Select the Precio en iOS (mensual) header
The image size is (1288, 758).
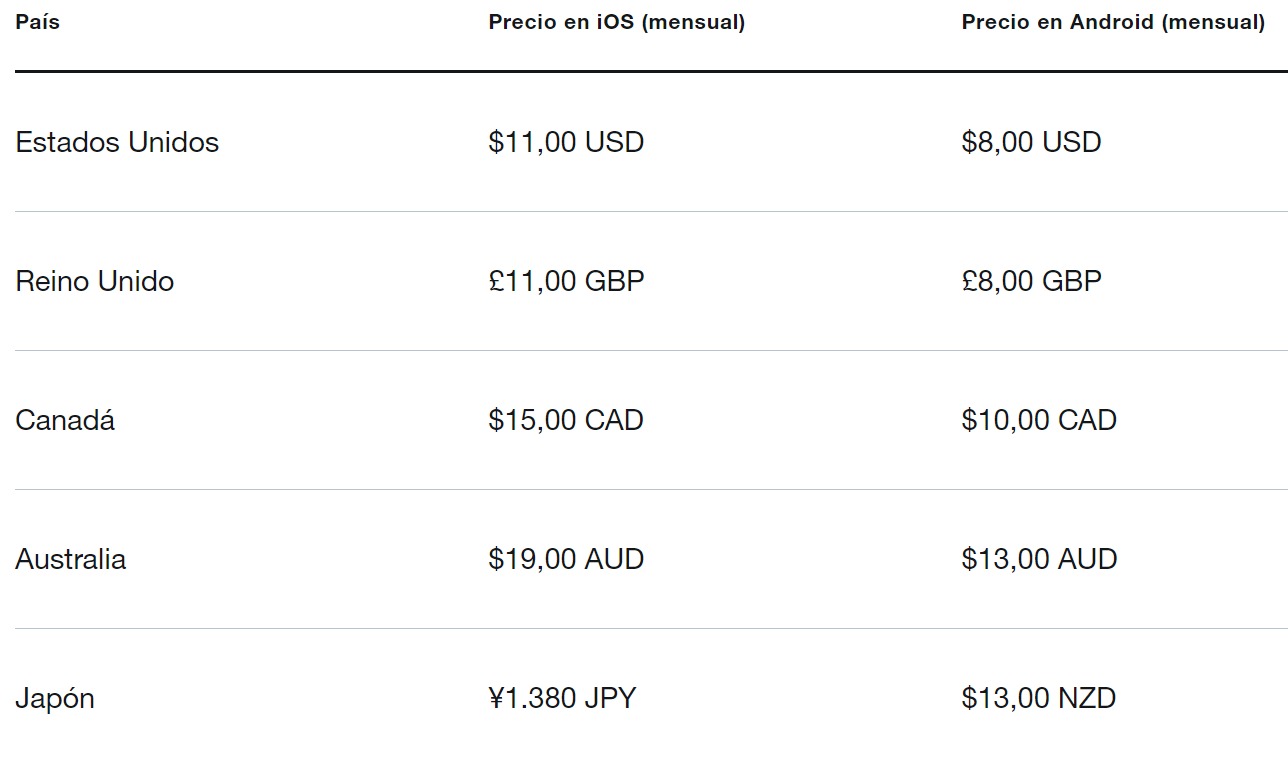click(x=617, y=22)
